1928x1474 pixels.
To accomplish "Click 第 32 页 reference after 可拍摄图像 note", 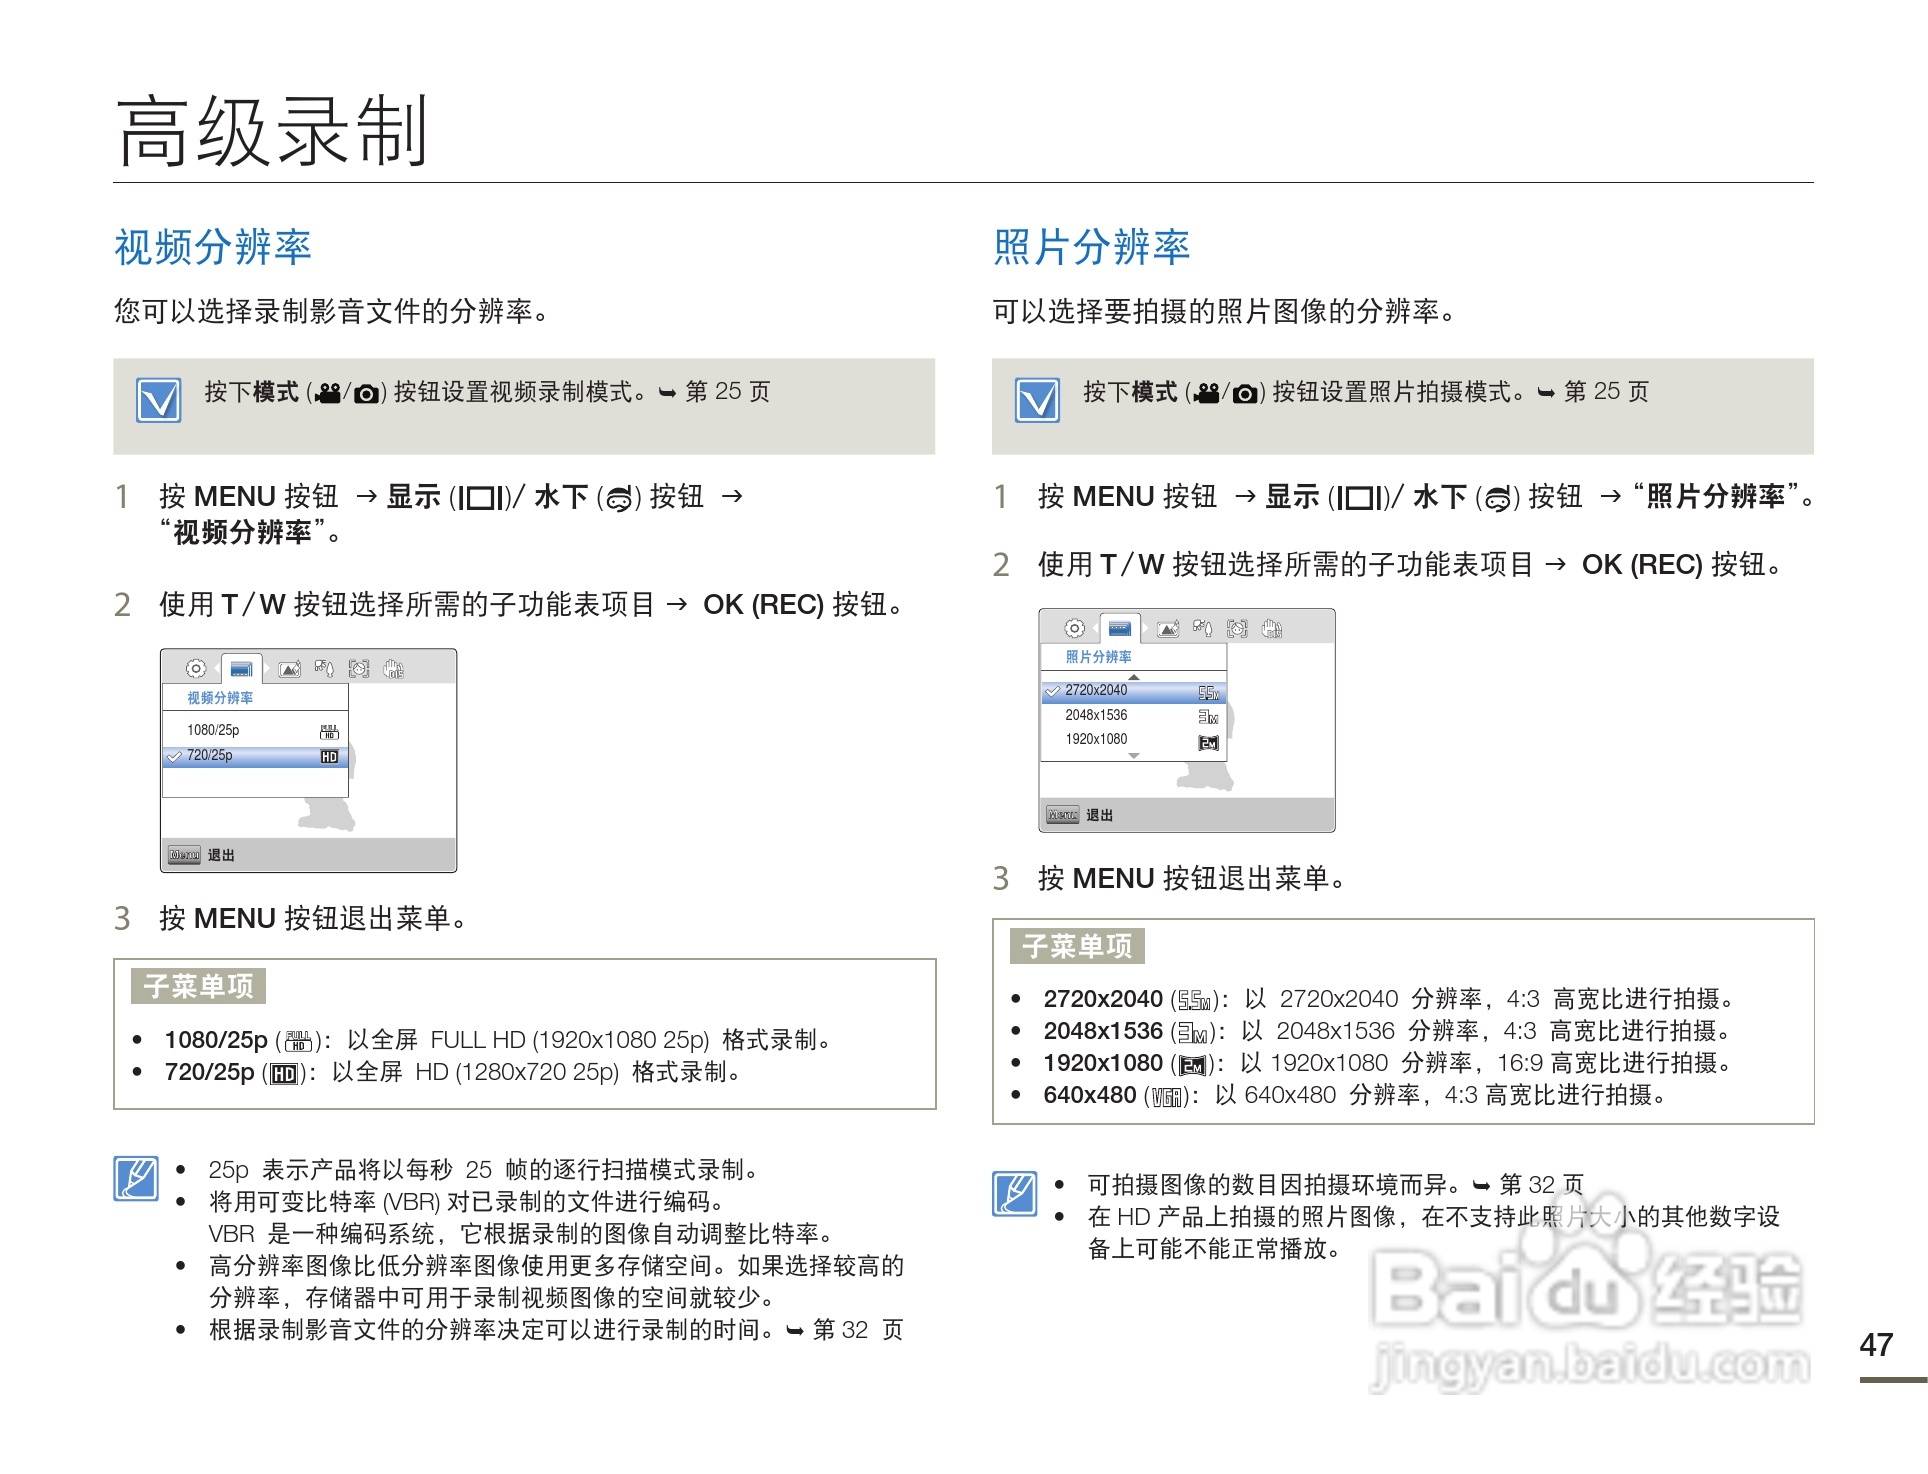I will (1542, 1185).
